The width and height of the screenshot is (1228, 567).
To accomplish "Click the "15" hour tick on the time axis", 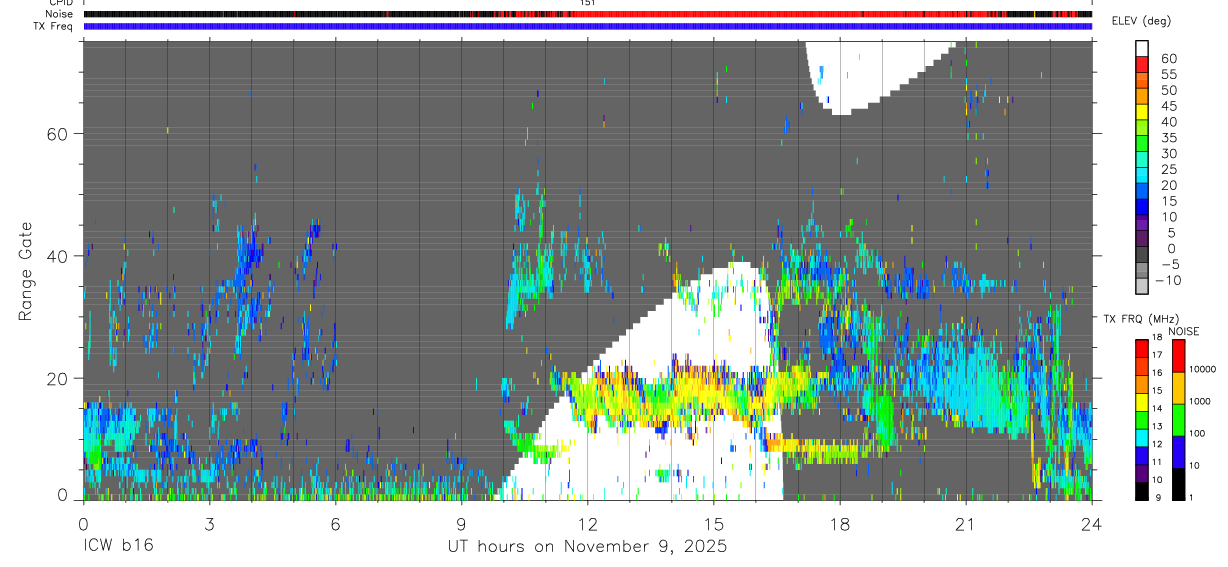I will click(x=713, y=523).
